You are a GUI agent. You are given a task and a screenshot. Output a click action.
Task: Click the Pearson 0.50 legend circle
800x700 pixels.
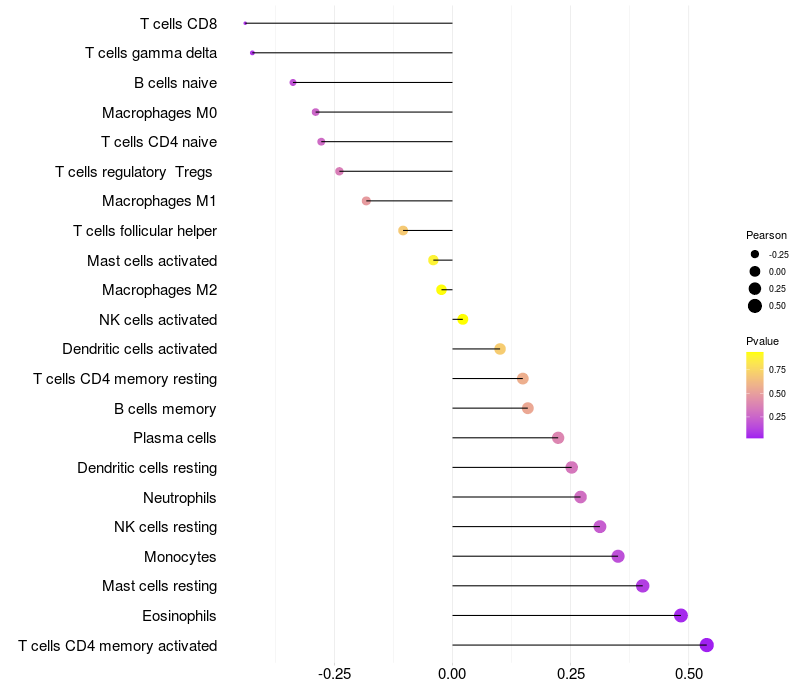tap(755, 306)
